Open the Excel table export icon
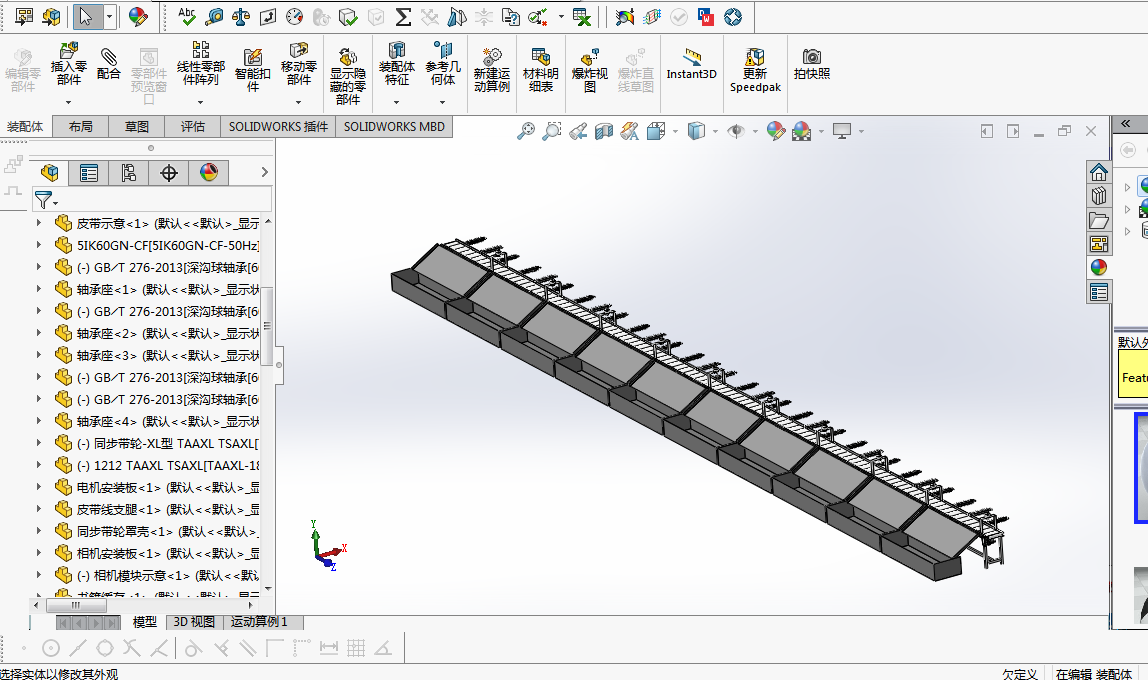 point(582,17)
